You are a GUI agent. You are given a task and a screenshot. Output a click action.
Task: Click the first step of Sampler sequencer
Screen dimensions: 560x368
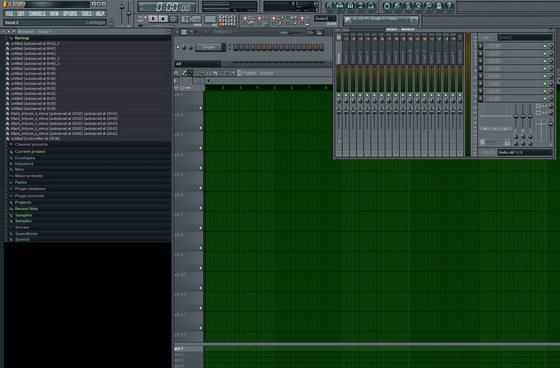click(236, 47)
